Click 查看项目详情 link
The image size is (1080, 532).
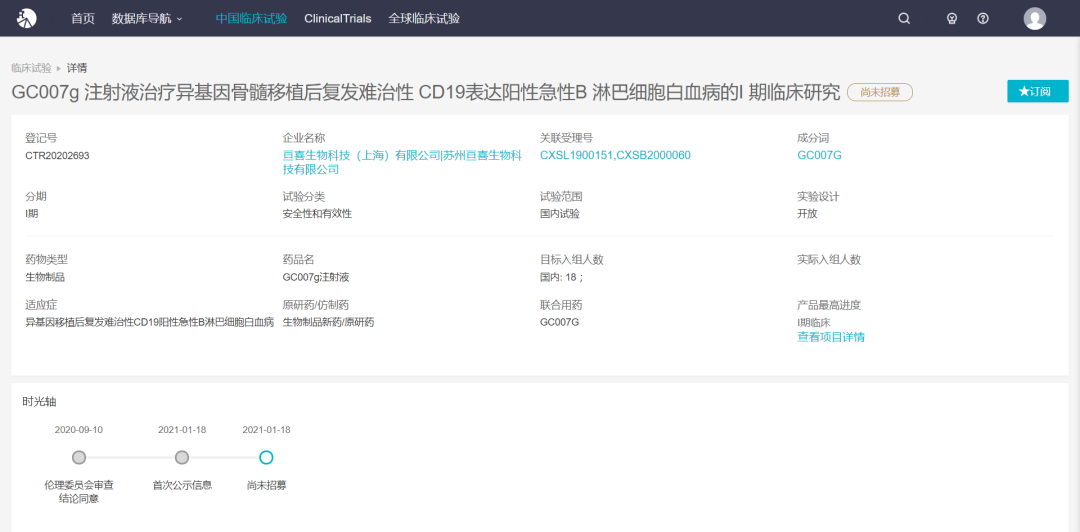[x=831, y=337]
